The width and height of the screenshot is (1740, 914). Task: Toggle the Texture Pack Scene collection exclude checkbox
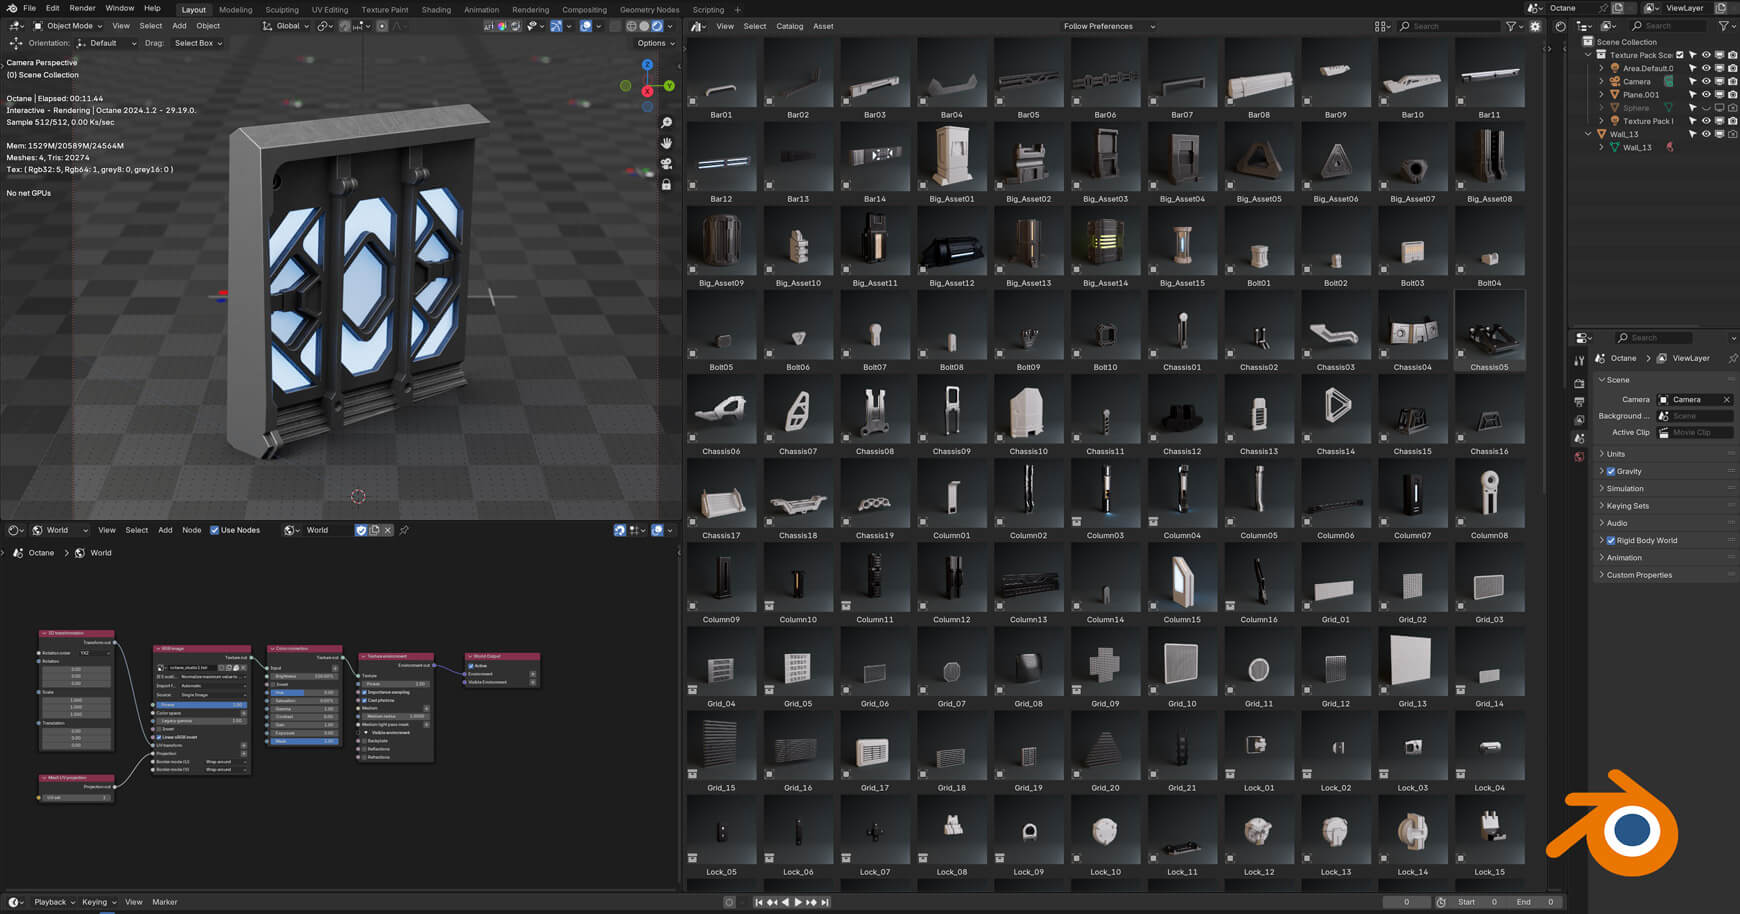(1680, 55)
